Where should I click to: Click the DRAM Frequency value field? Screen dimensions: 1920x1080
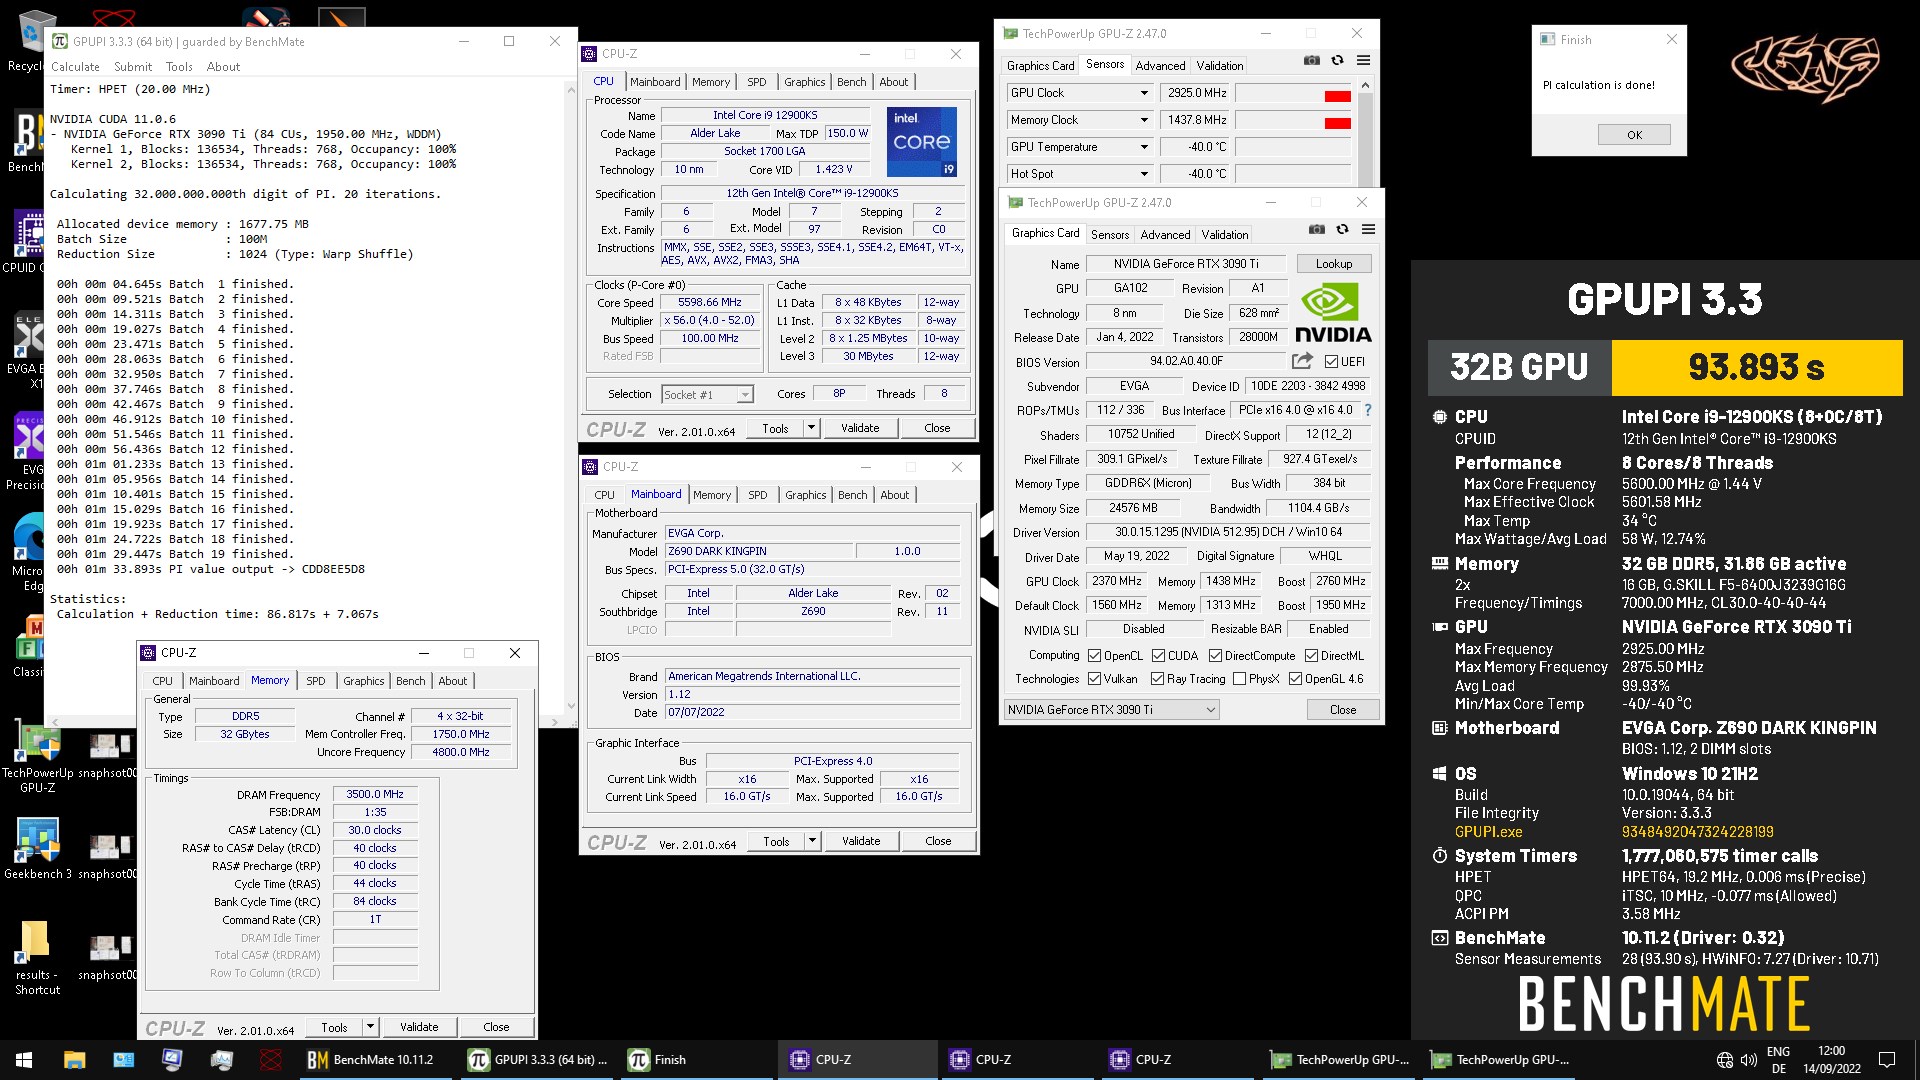point(375,795)
